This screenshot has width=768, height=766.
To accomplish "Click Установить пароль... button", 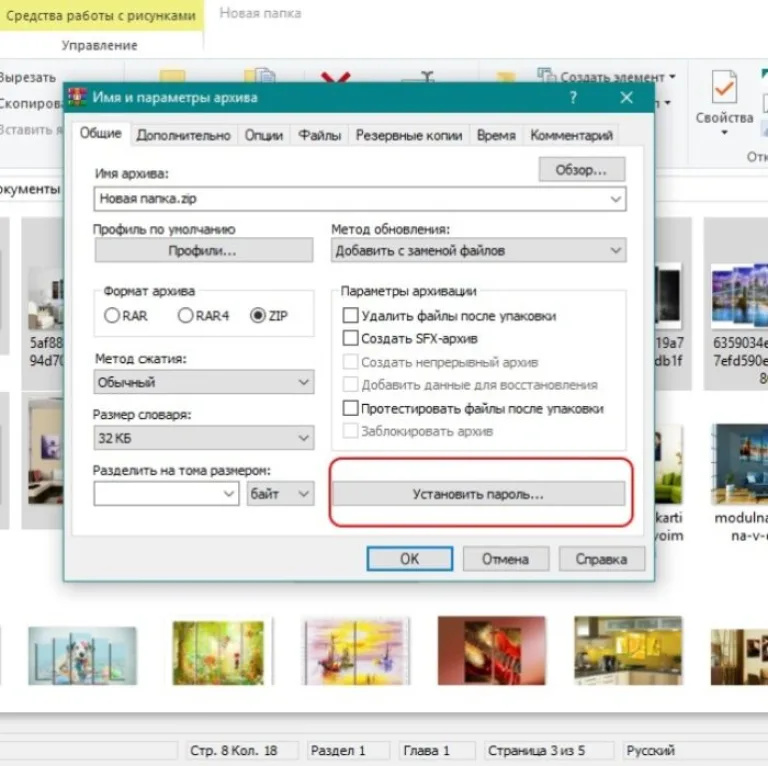I will click(479, 494).
